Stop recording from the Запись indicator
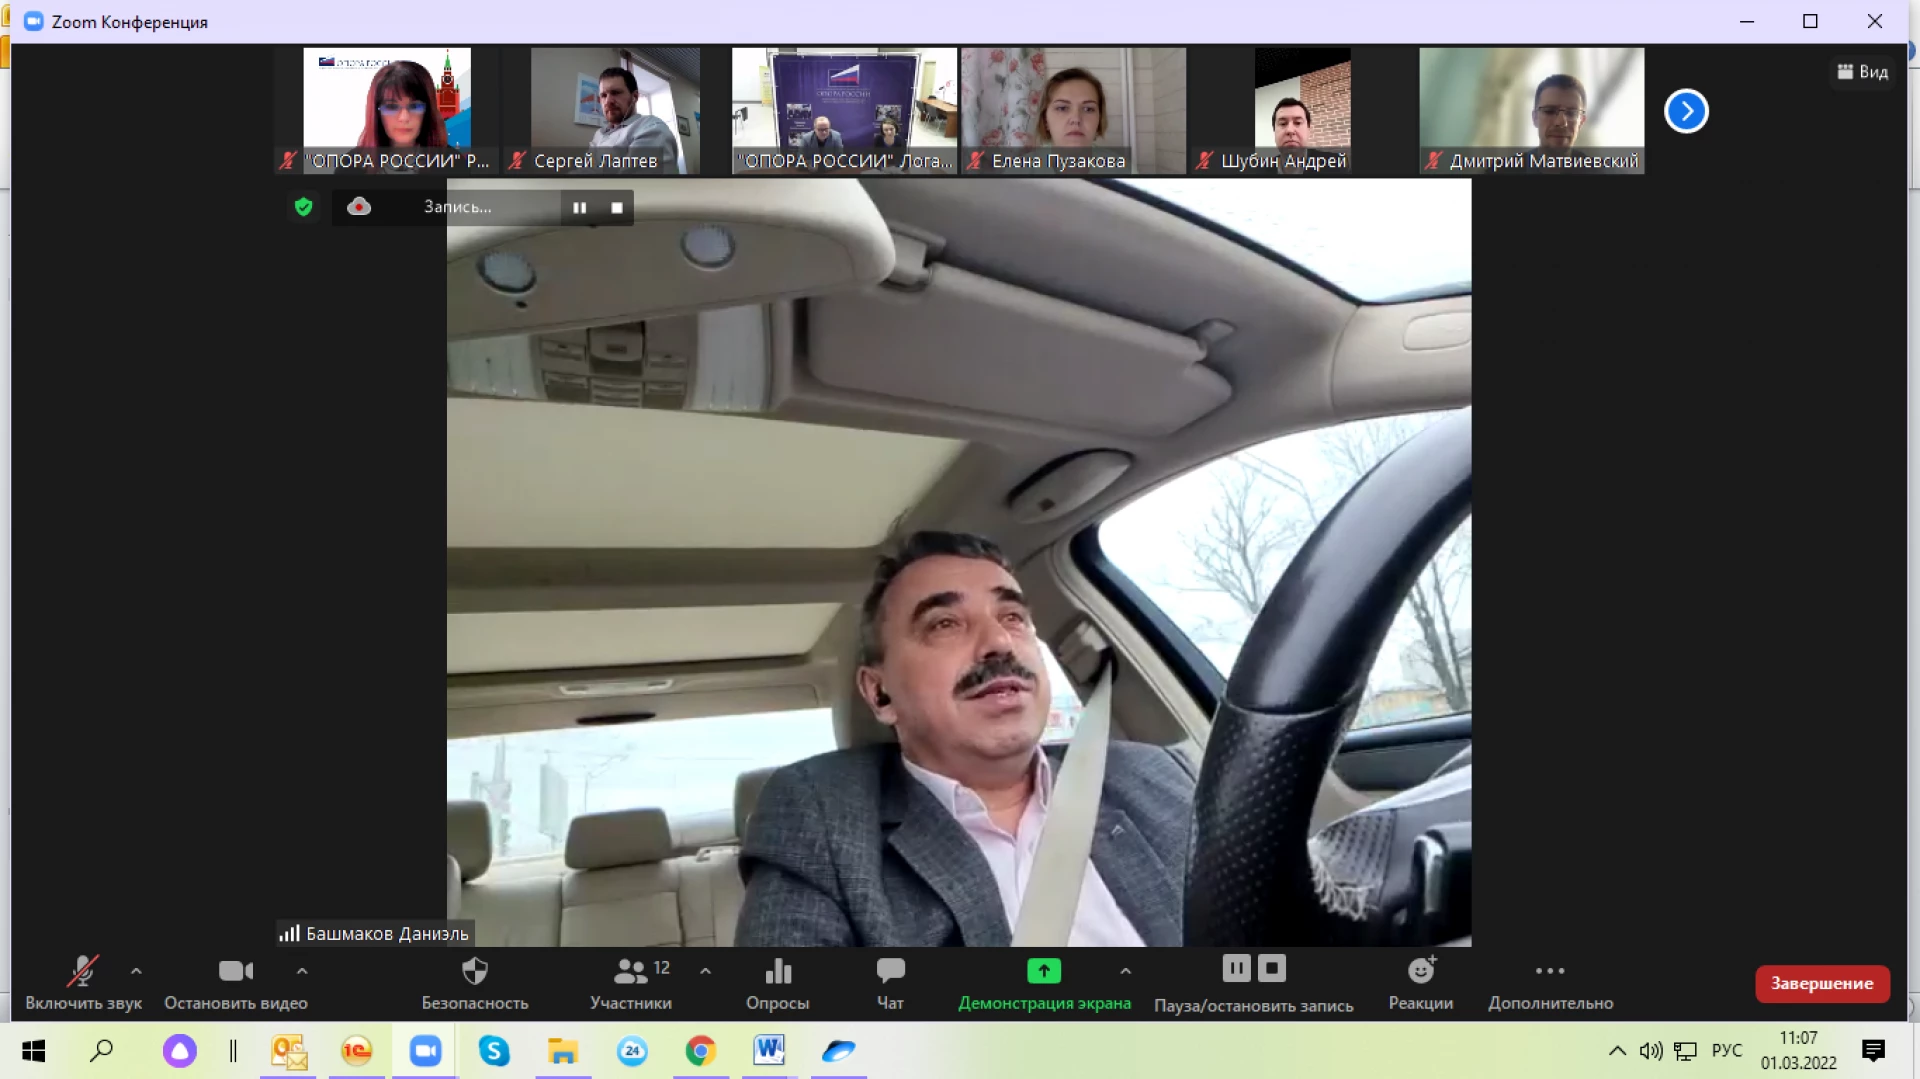Screen dimensions: 1920x1079 point(617,208)
